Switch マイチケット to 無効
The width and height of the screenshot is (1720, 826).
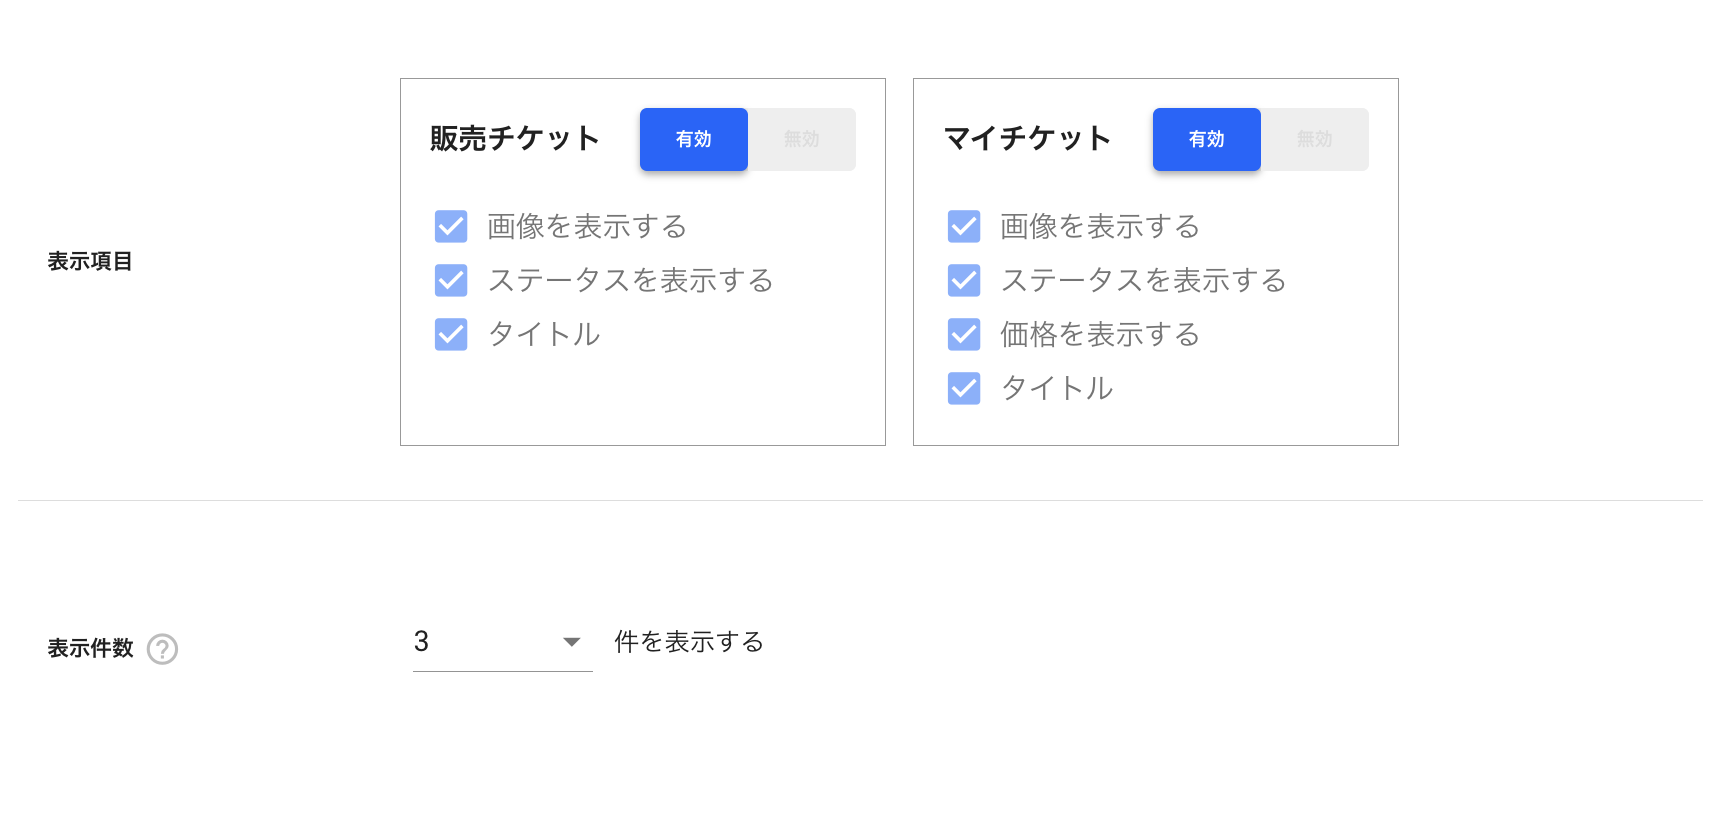coord(1315,139)
